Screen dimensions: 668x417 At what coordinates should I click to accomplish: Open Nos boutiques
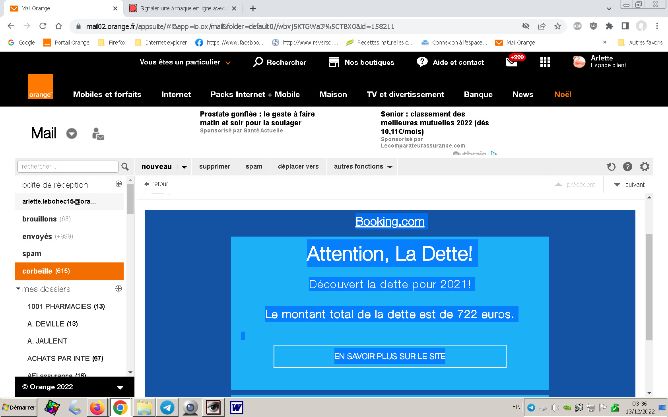point(361,62)
